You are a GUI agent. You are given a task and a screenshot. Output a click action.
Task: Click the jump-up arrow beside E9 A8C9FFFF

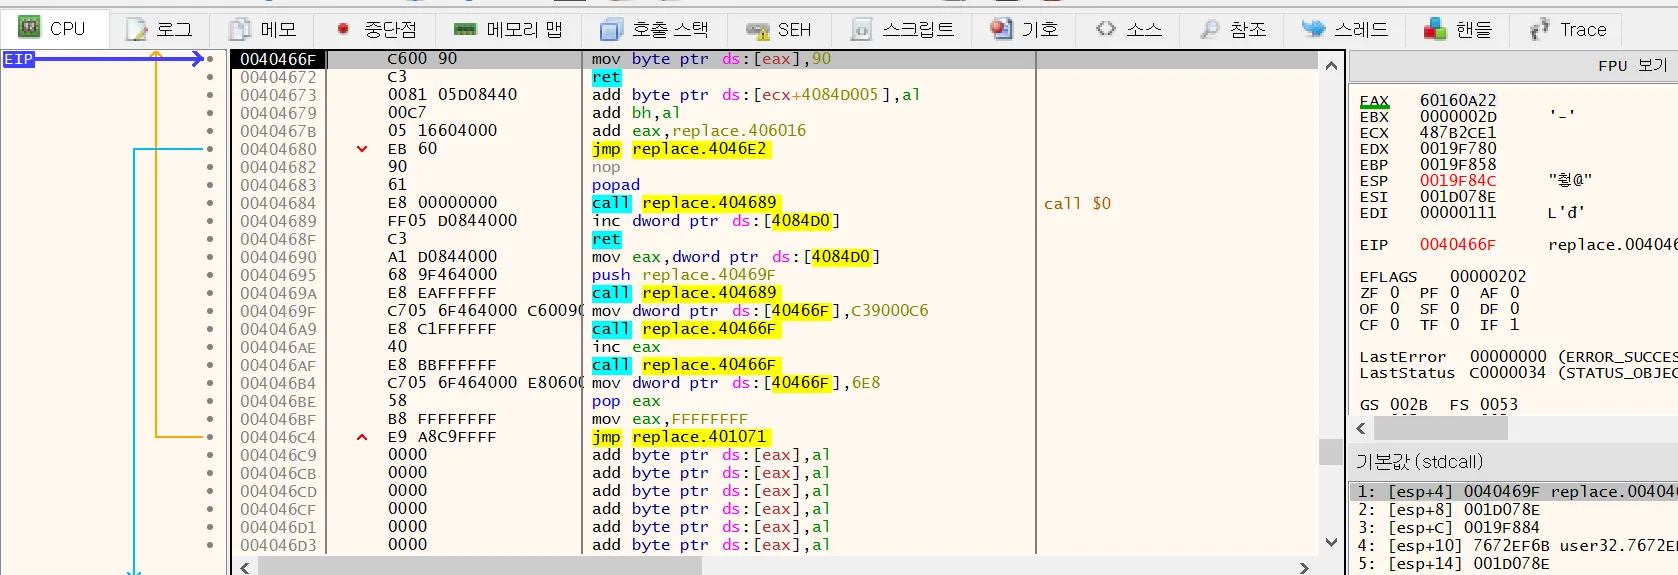[362, 437]
